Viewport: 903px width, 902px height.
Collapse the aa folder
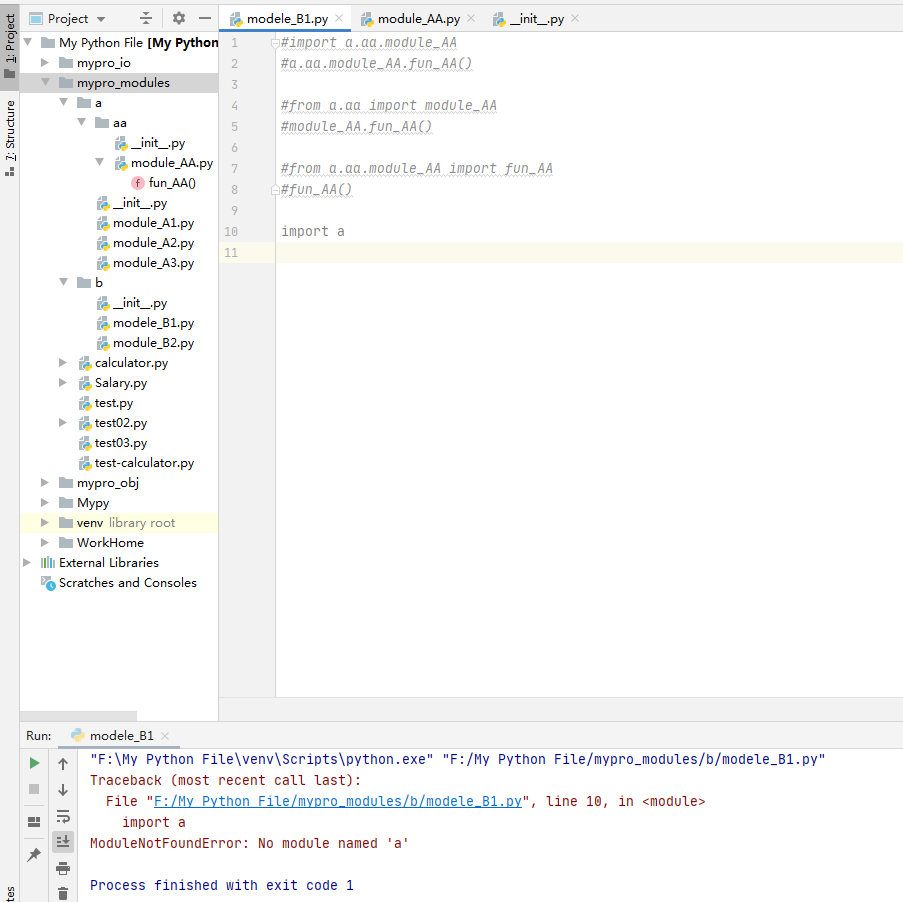click(x=82, y=122)
